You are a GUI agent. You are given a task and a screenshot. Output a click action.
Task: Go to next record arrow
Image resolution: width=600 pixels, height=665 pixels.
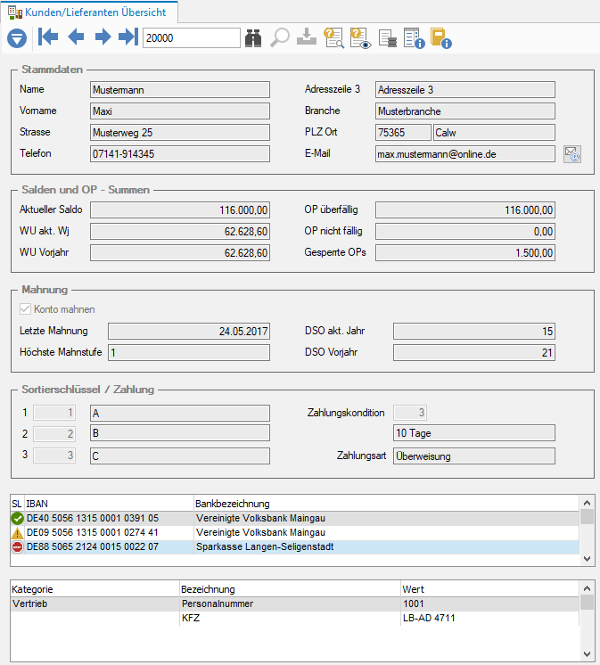coord(103,37)
